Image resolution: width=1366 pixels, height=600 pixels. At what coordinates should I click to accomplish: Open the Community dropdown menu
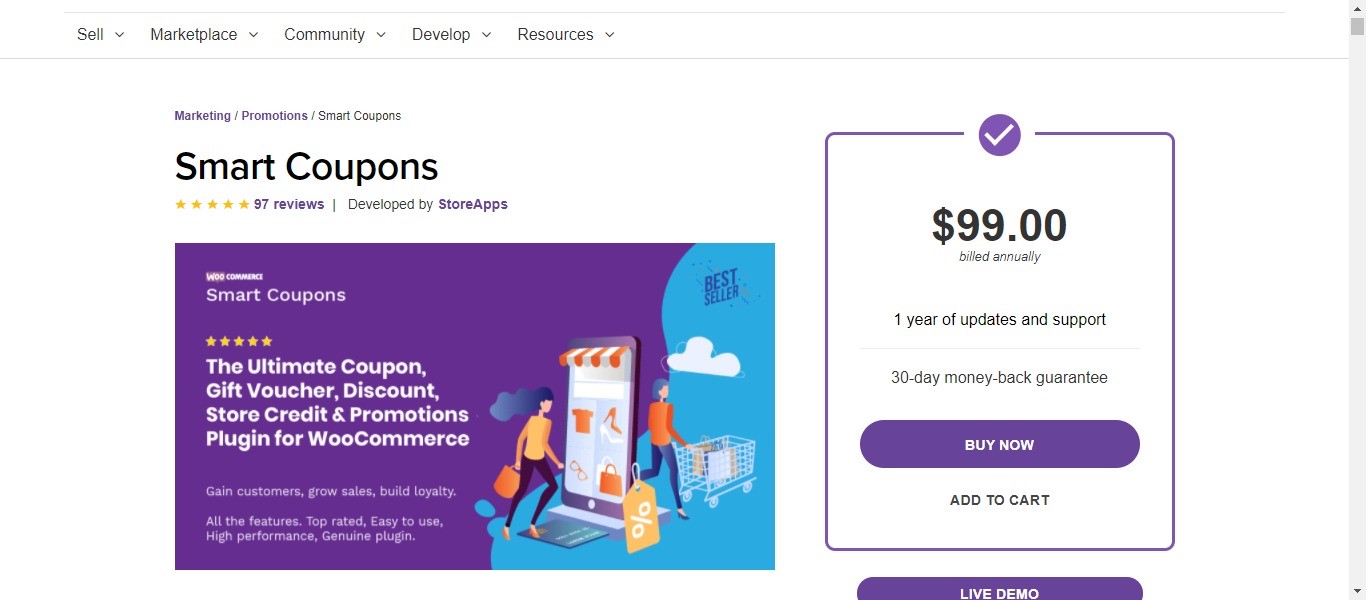(x=335, y=35)
